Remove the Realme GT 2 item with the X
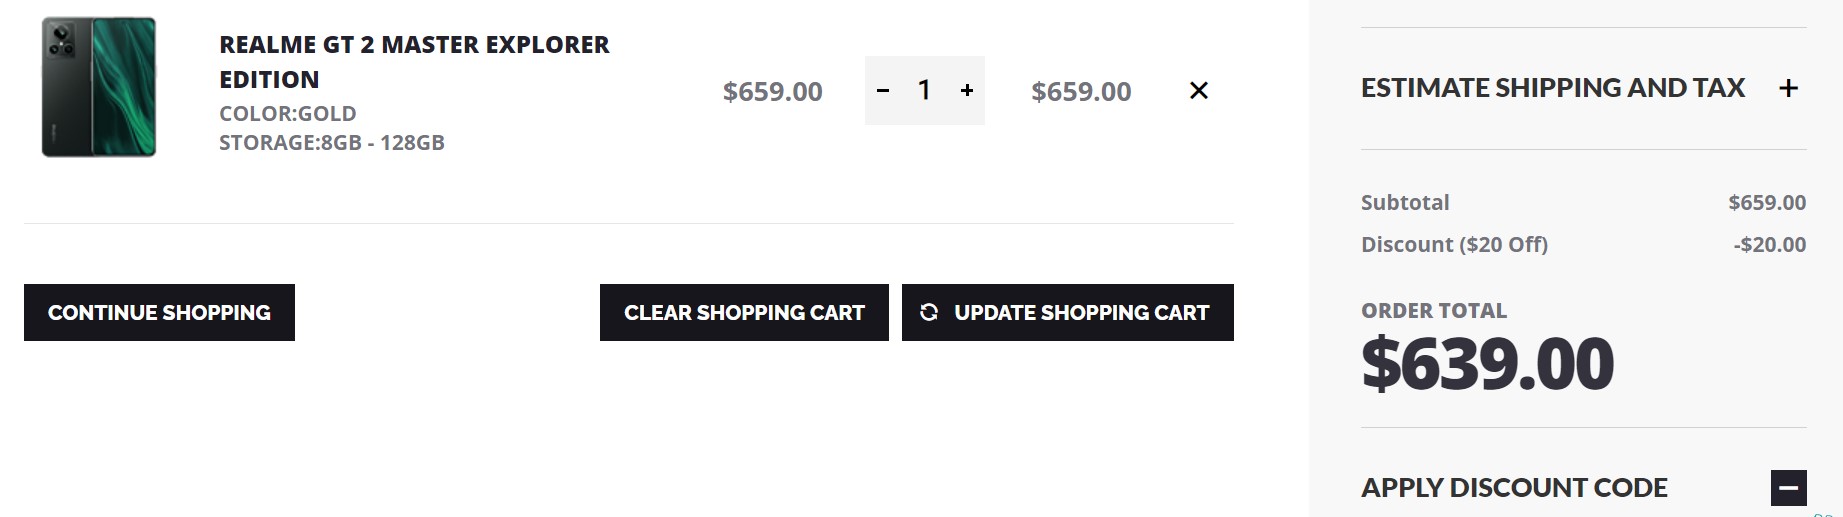Viewport: 1843px width, 517px height. tap(1199, 91)
